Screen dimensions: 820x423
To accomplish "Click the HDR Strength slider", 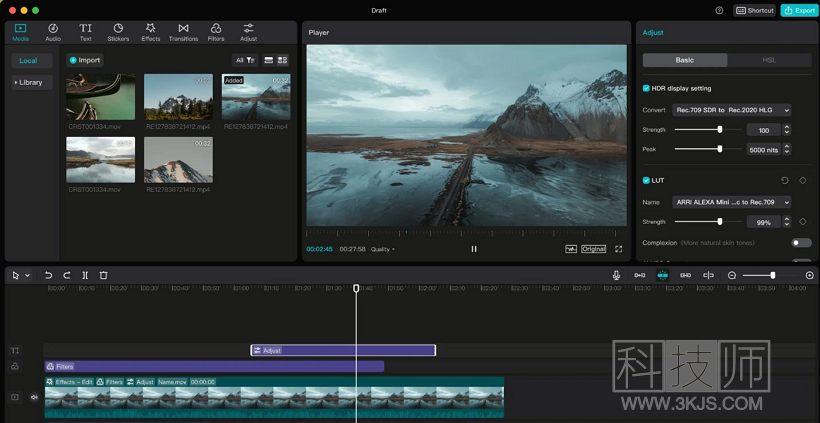I will pos(708,130).
